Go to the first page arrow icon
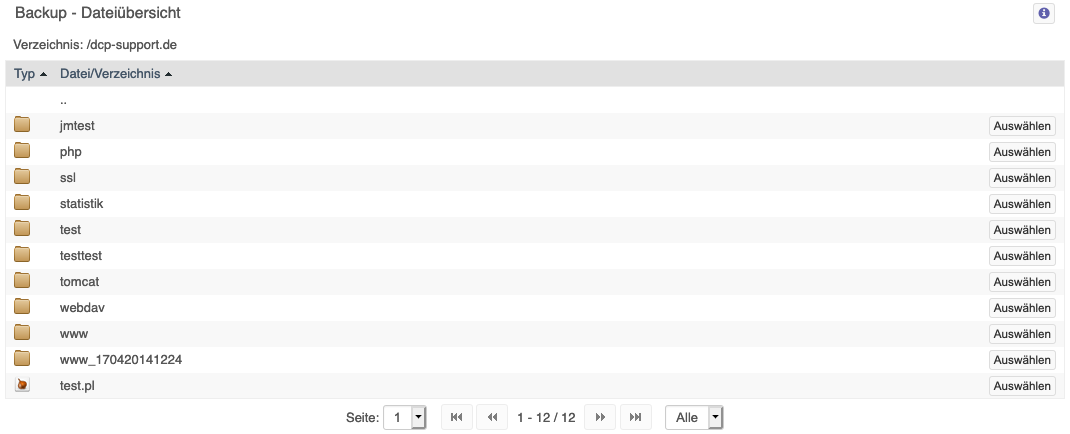The height and width of the screenshot is (434, 1070). click(x=457, y=417)
